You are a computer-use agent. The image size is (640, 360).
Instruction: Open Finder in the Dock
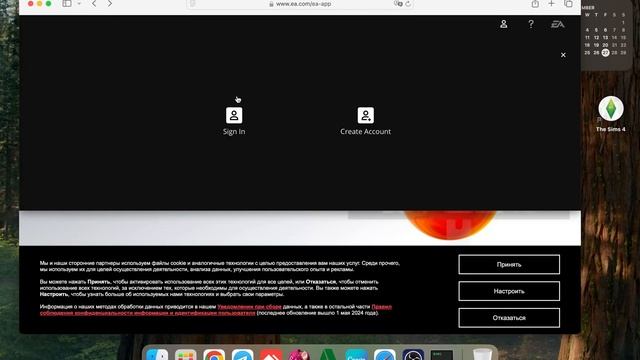click(x=157, y=354)
